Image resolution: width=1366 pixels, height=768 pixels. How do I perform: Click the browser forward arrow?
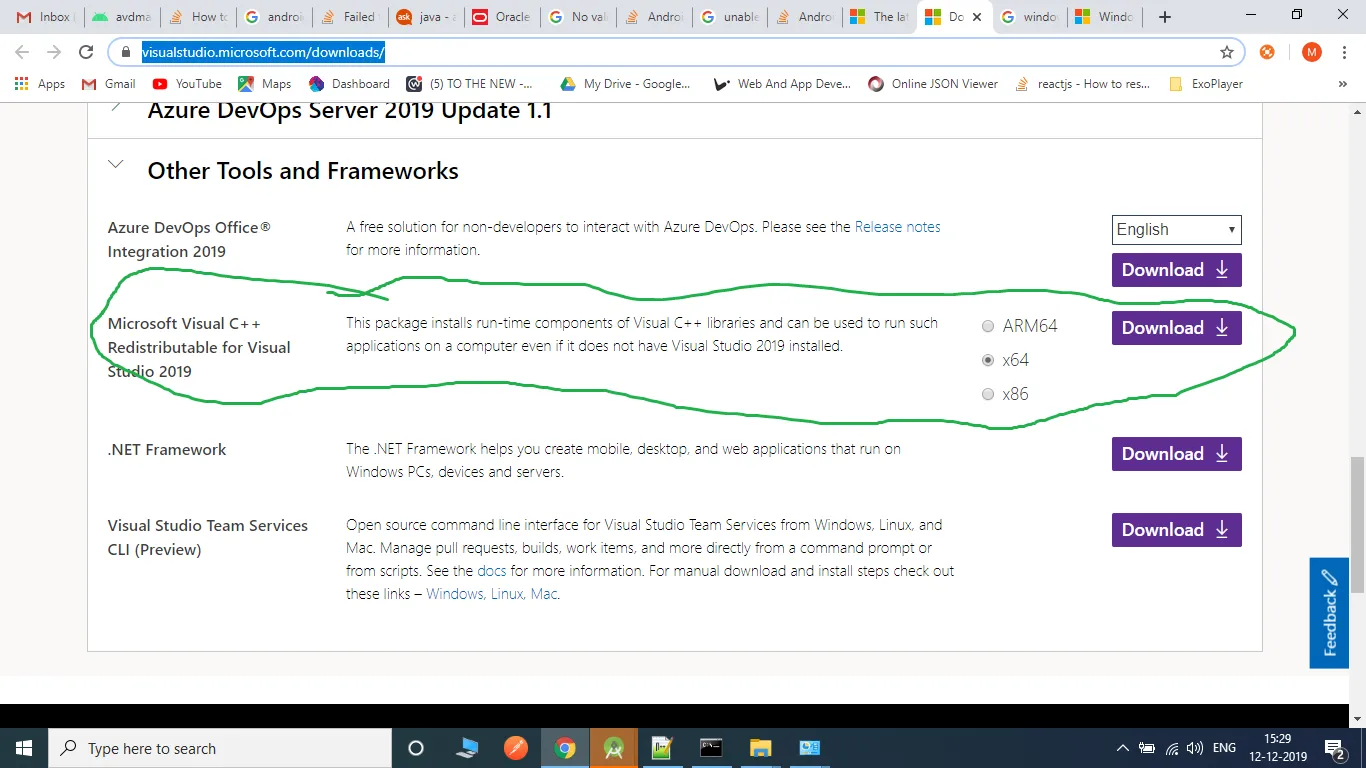tap(54, 52)
